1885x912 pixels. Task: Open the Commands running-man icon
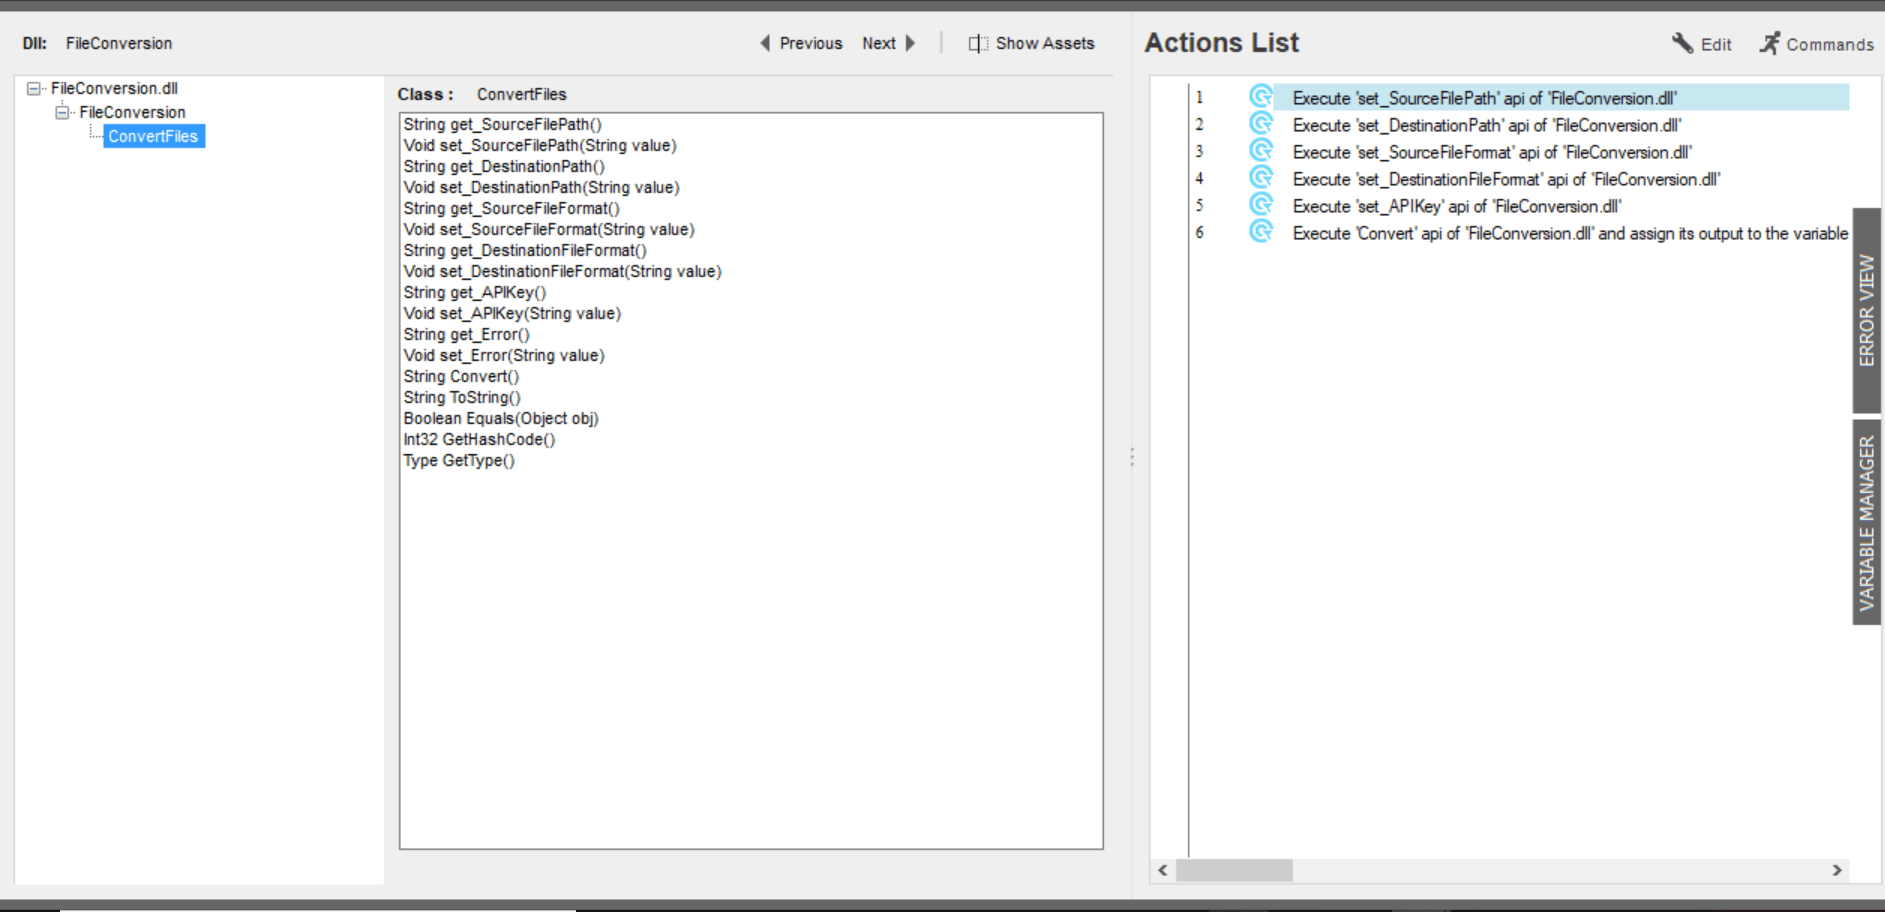click(1770, 43)
